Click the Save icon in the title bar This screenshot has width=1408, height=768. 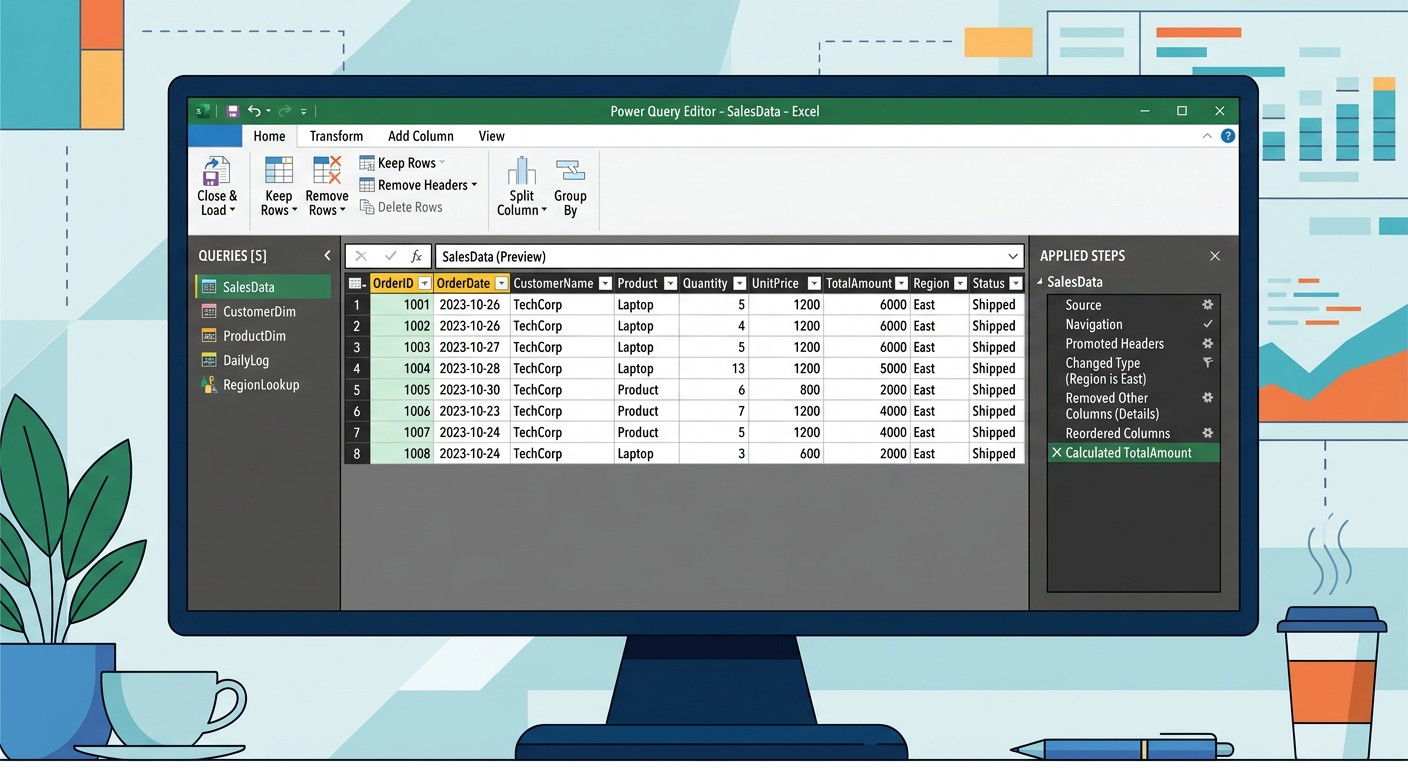[233, 111]
